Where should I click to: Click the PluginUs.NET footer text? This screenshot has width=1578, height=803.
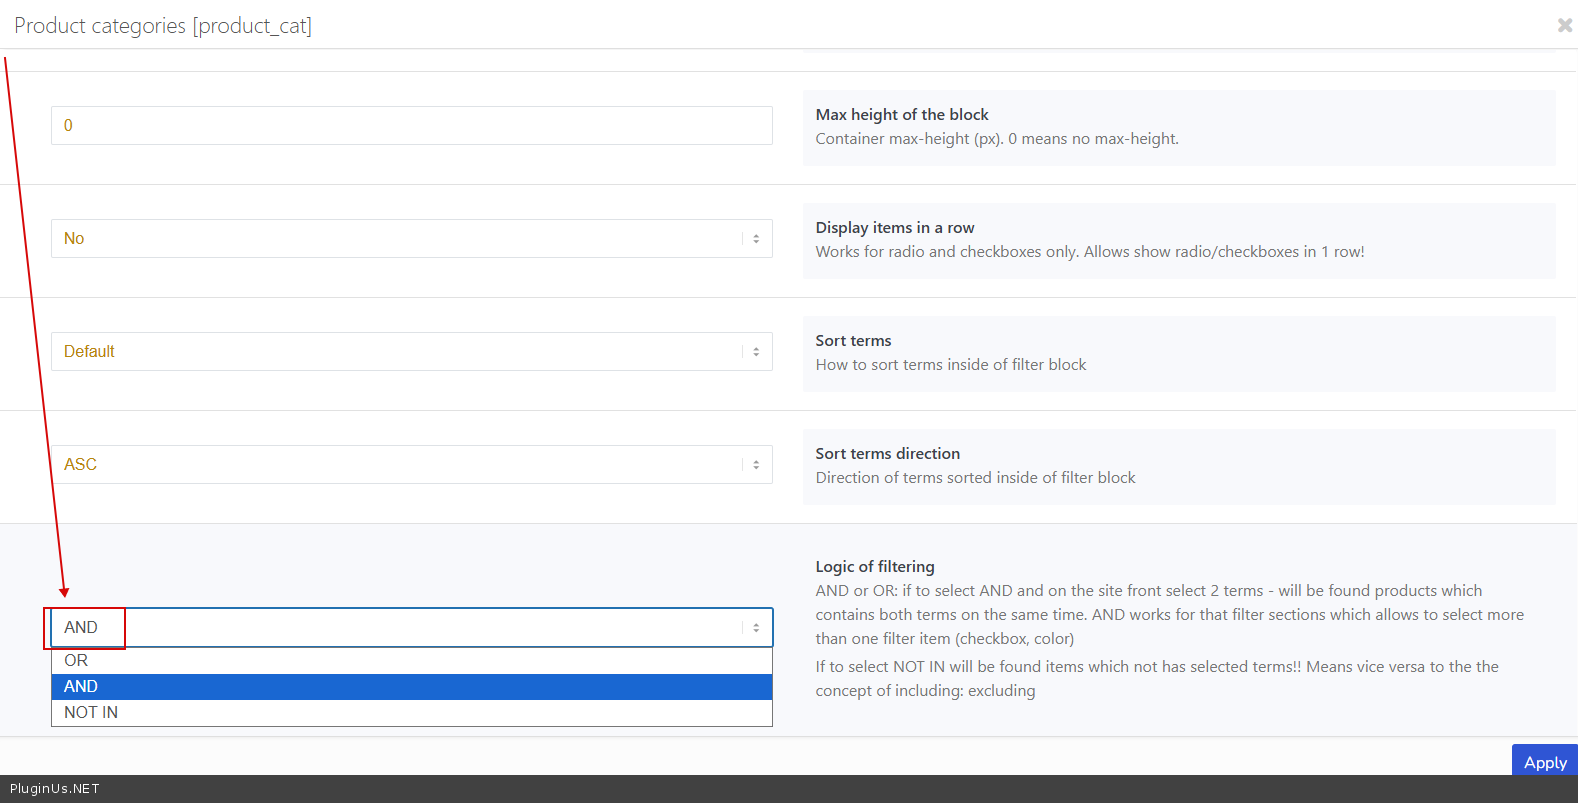(55, 789)
